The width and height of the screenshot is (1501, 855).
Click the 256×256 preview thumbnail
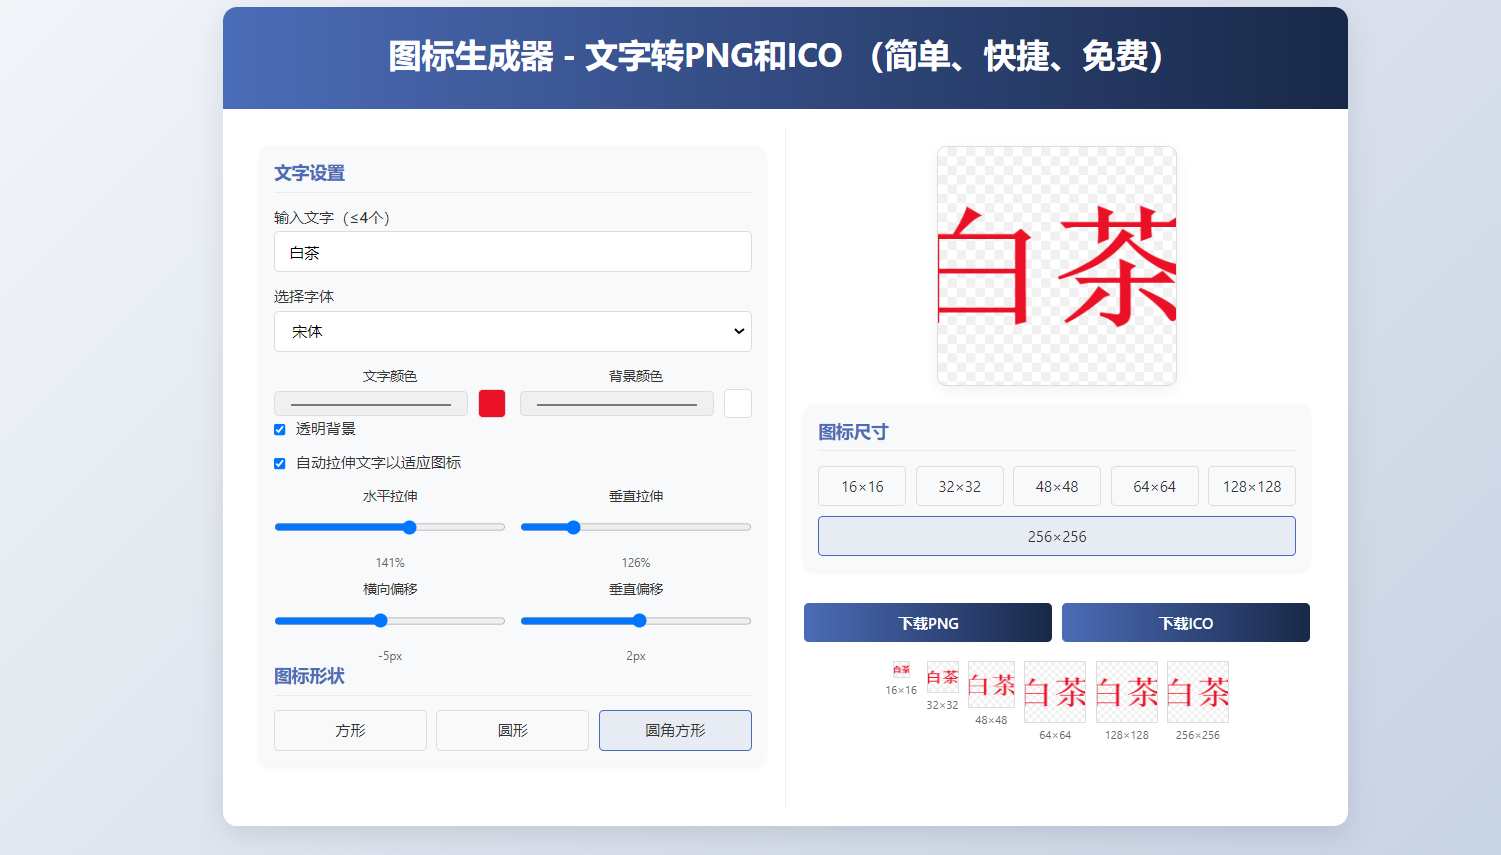click(1198, 692)
